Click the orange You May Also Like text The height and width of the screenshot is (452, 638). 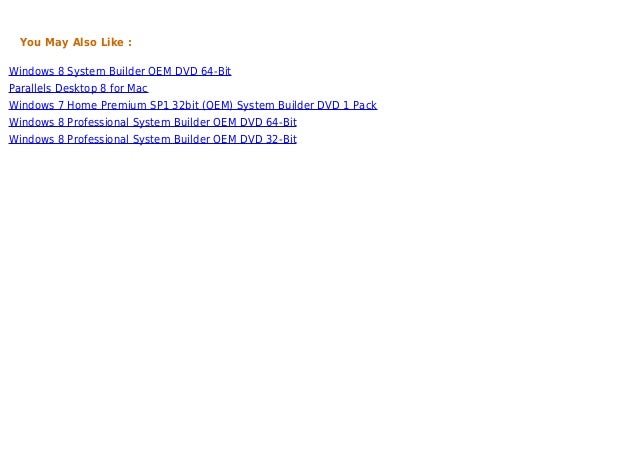[76, 42]
